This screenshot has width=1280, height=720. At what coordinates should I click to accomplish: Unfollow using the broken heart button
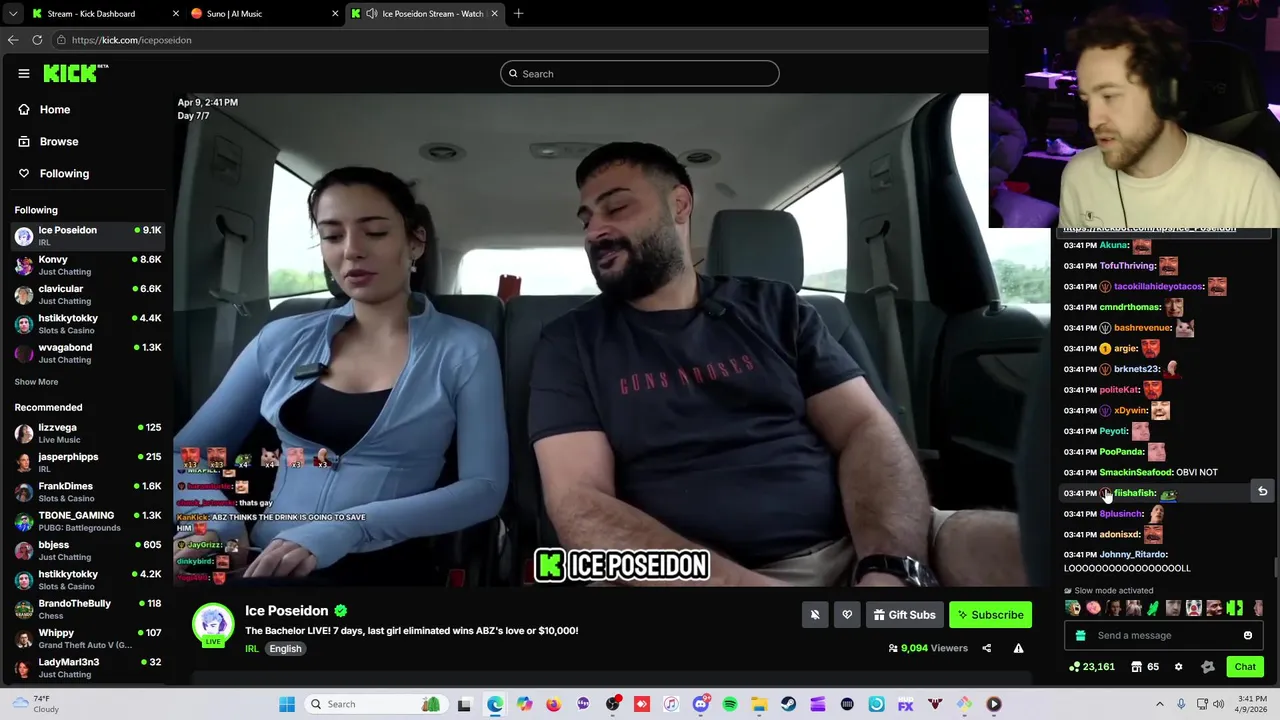pos(847,615)
